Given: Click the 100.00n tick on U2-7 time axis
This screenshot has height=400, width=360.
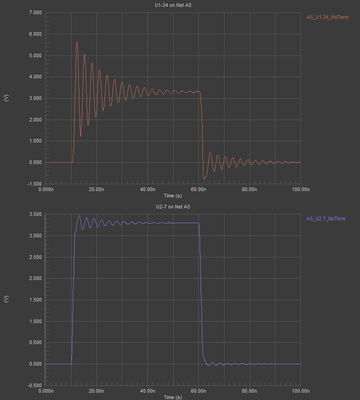Looking at the screenshot, I should click(x=300, y=391).
